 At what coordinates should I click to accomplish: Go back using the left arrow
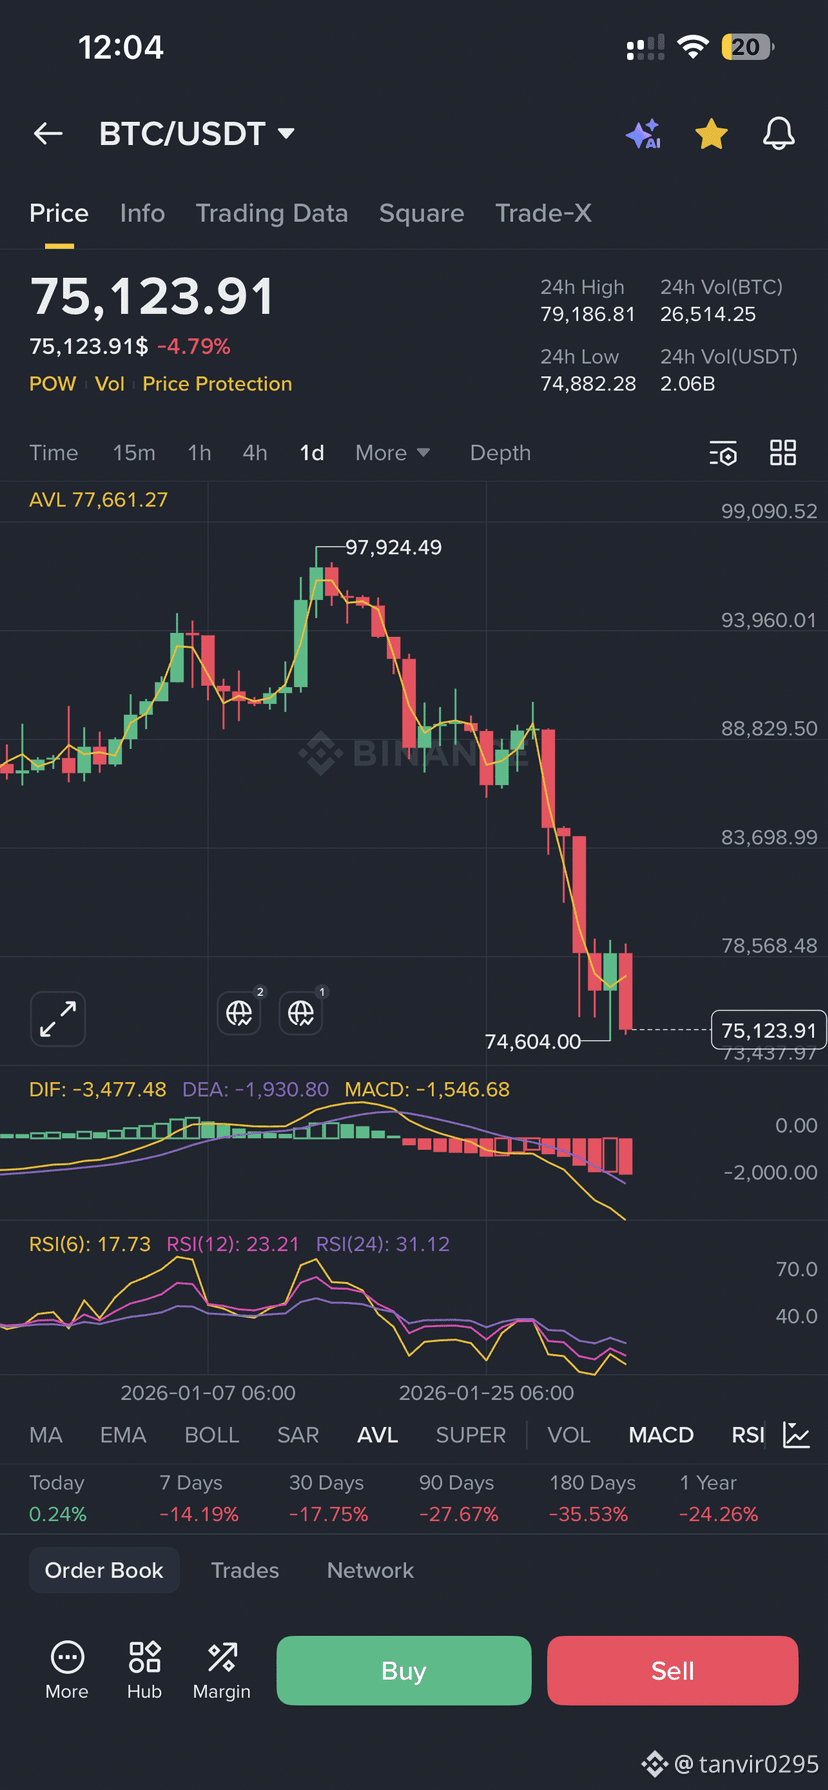coord(48,133)
